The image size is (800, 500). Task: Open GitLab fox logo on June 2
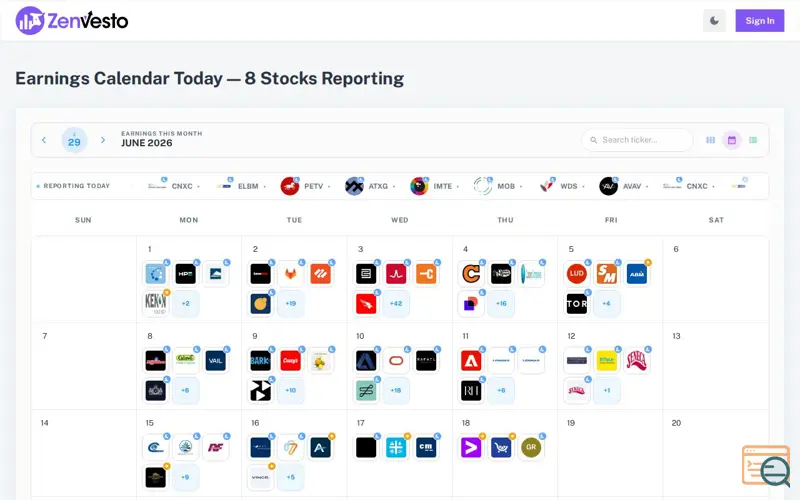tap(290, 274)
